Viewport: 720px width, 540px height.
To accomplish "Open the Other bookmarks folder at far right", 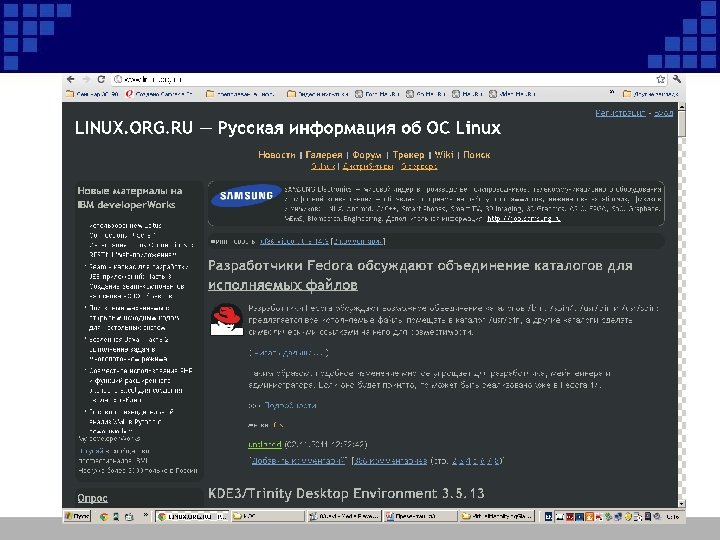I will (x=650, y=94).
